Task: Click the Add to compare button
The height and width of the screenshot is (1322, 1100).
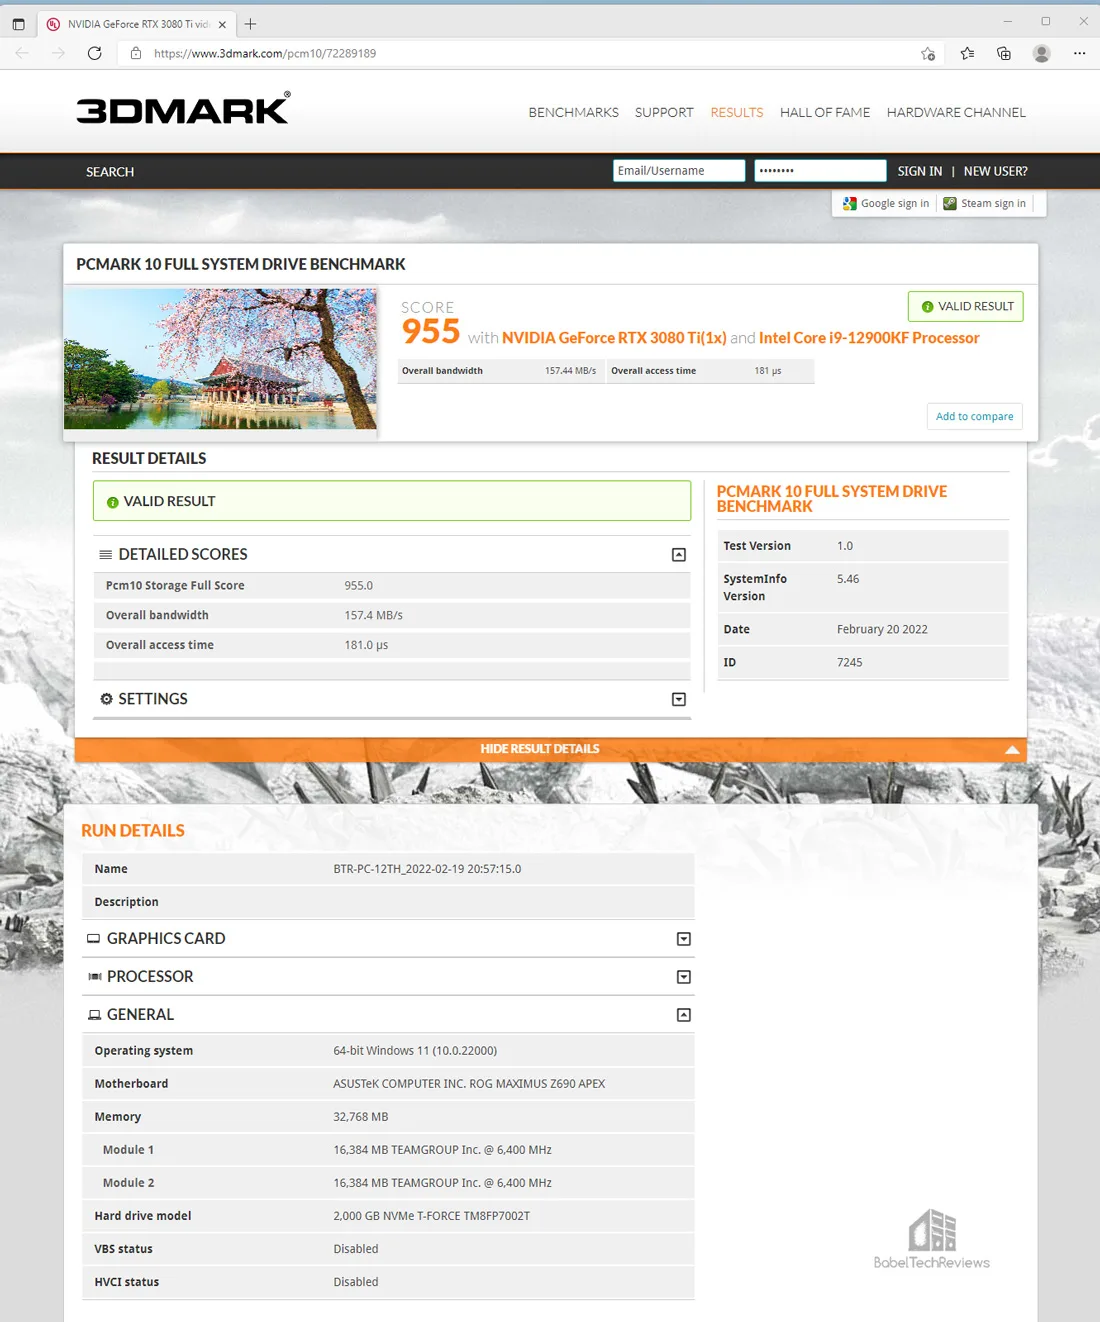Action: click(x=975, y=416)
